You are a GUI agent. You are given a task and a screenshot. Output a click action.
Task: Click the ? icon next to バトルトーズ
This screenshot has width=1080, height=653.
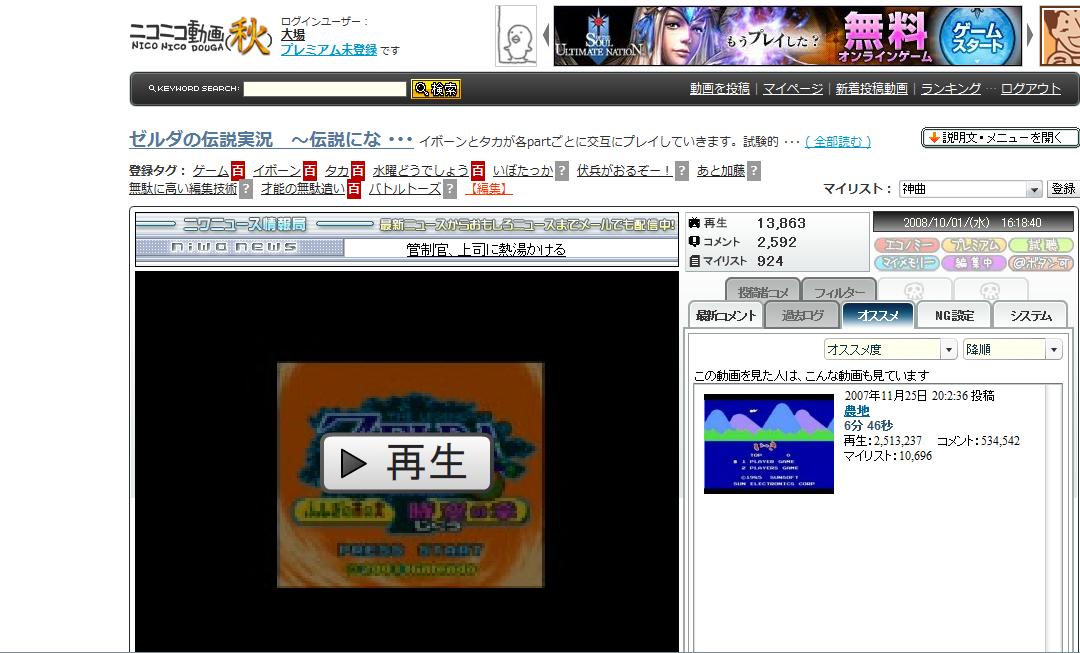point(450,189)
